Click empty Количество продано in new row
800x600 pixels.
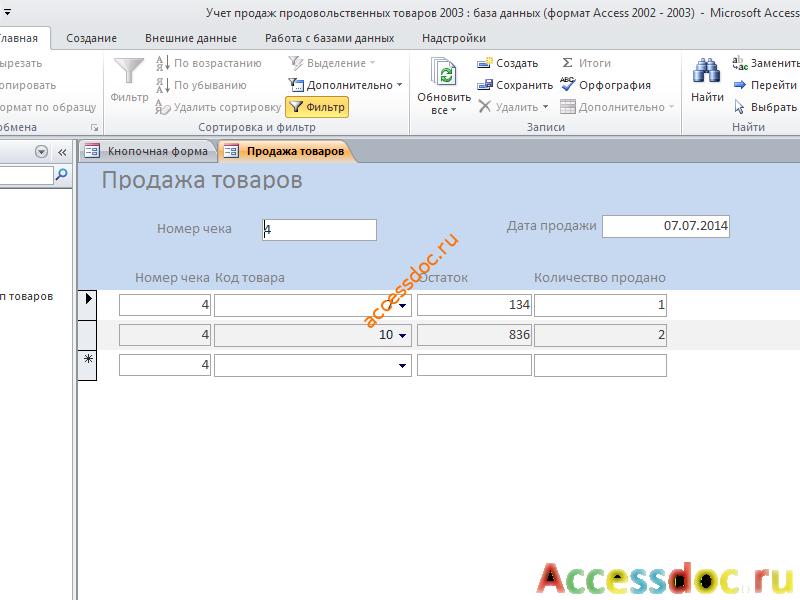click(x=600, y=365)
